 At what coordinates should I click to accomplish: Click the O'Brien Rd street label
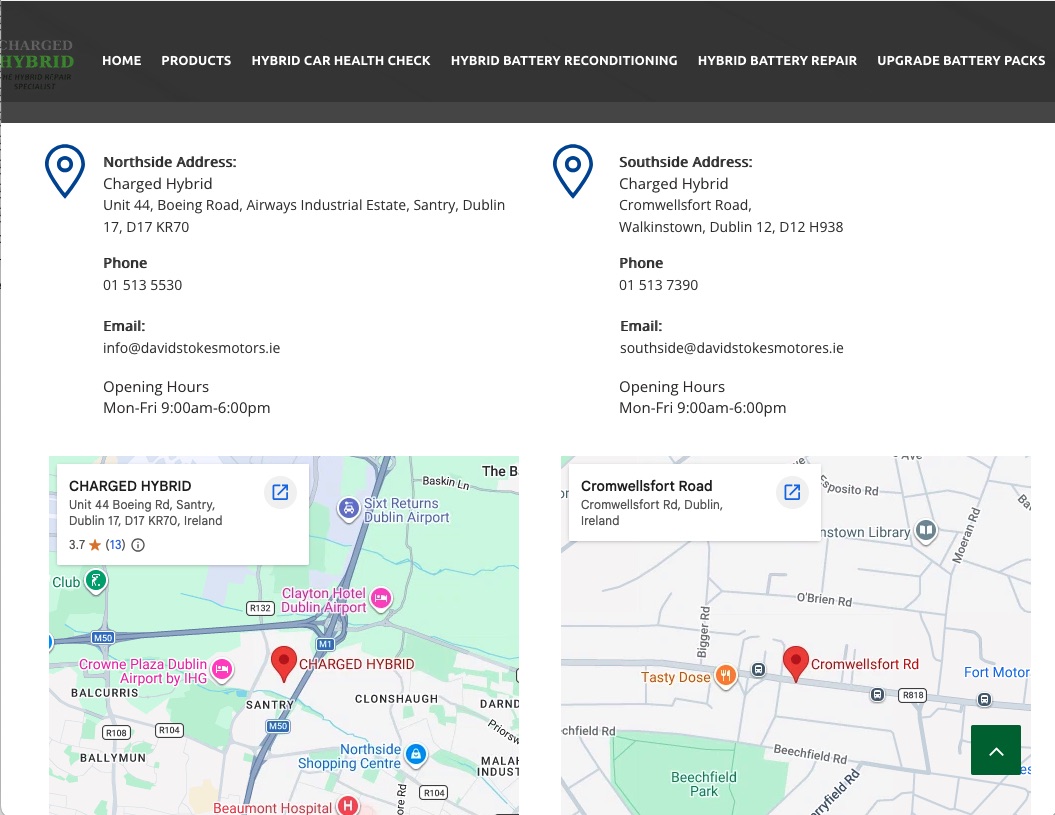(824, 600)
